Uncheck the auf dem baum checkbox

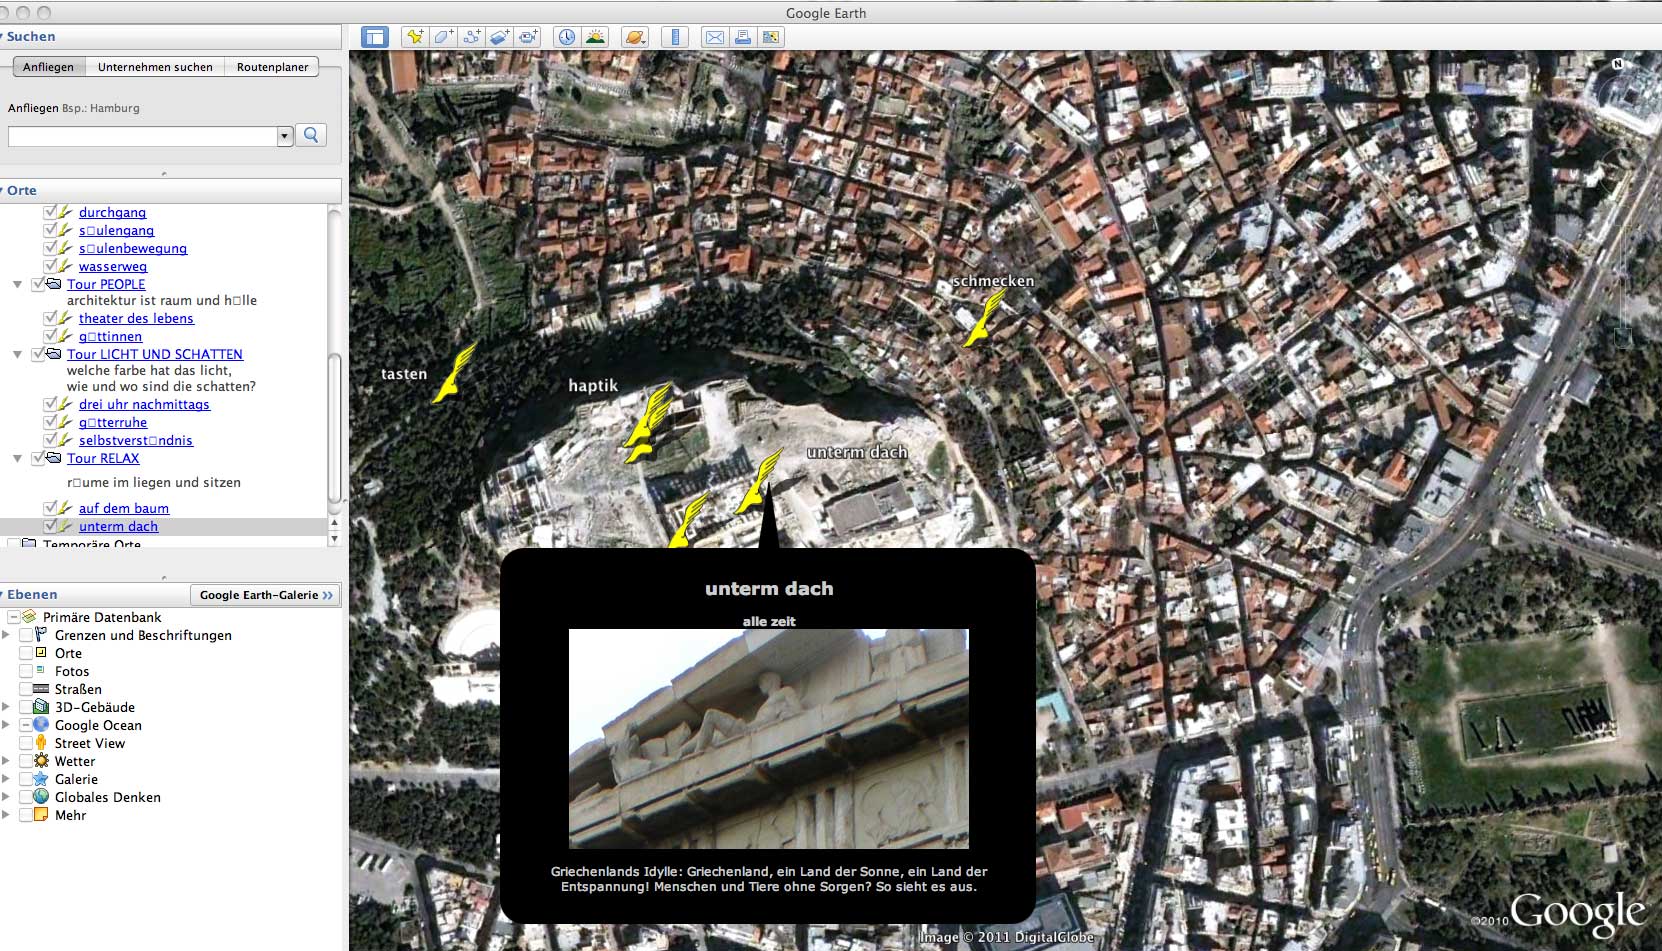coord(50,508)
